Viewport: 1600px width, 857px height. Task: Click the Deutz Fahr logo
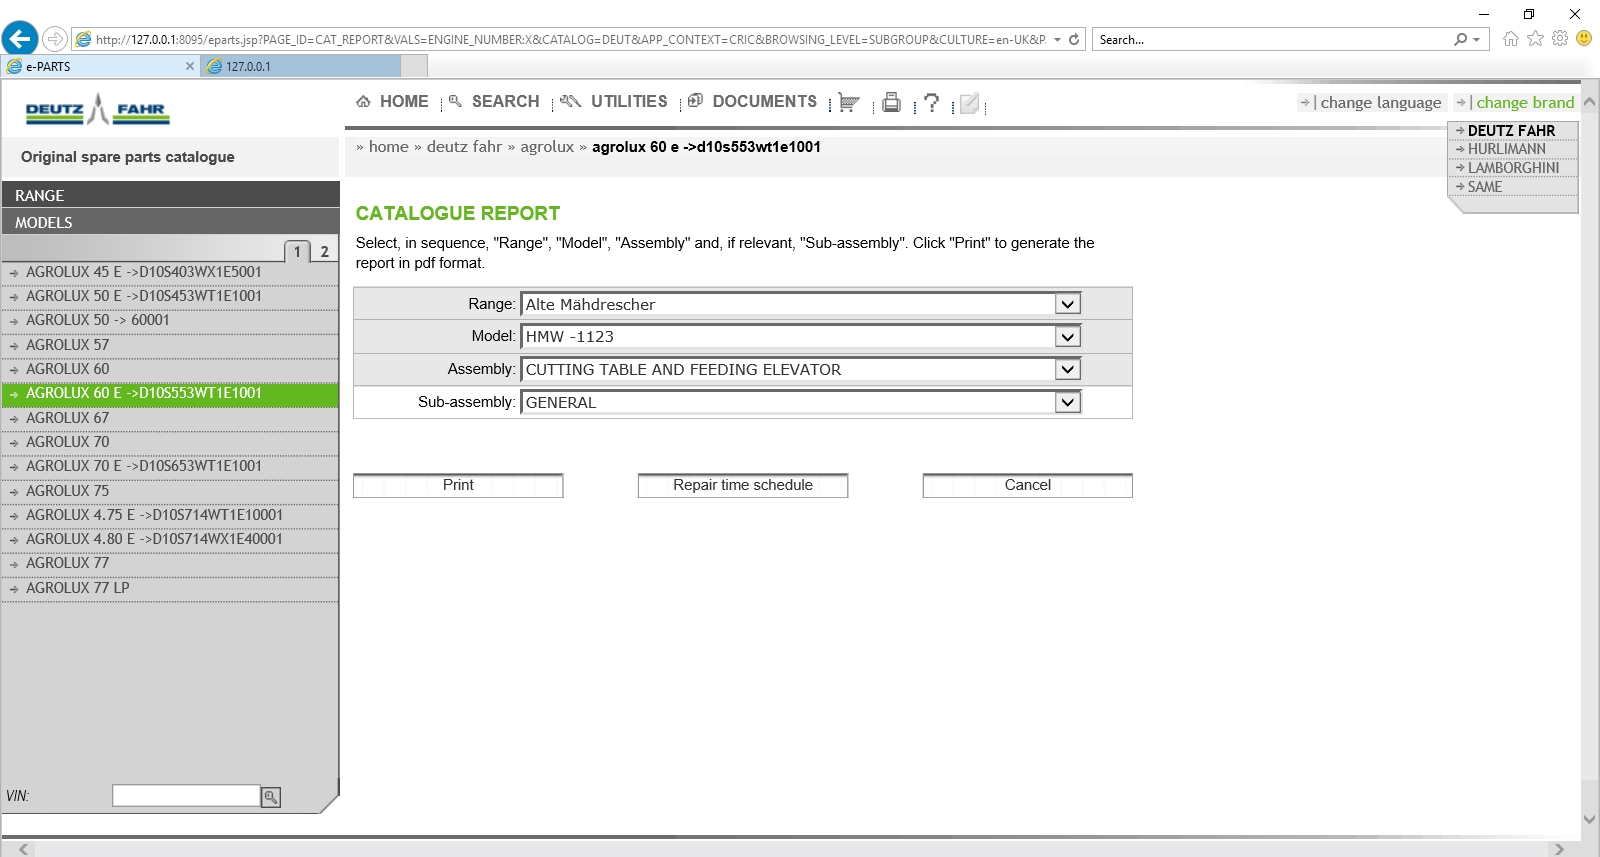[97, 109]
